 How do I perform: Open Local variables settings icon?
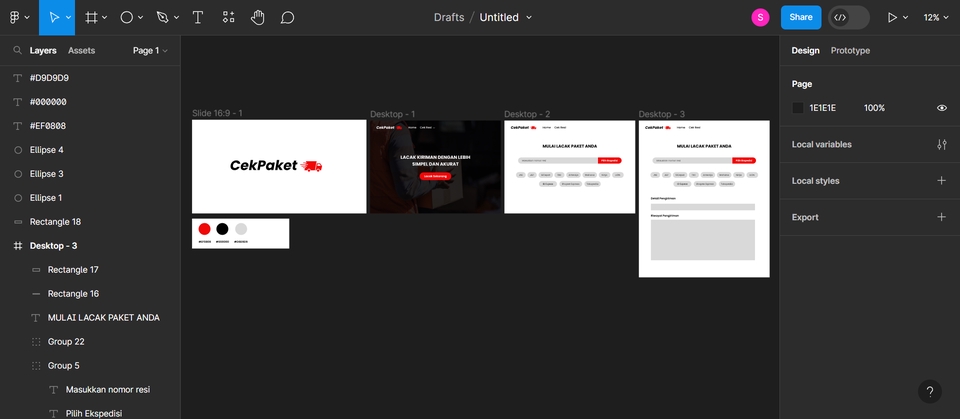point(942,145)
